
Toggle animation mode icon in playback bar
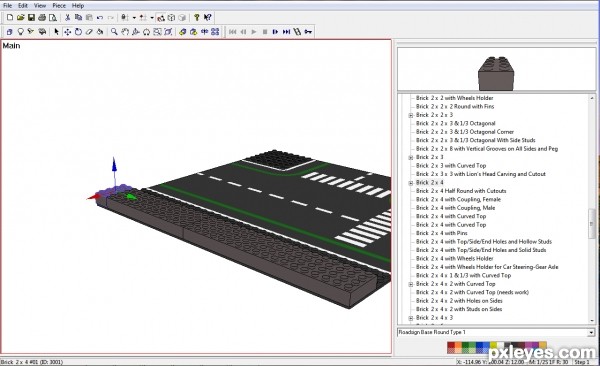click(297, 32)
